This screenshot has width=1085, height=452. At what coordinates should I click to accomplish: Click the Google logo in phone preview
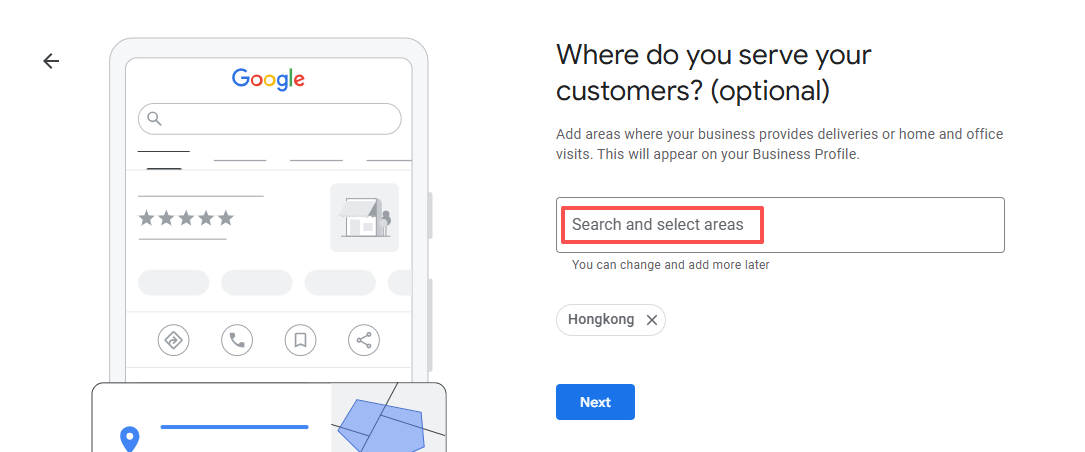click(x=268, y=78)
